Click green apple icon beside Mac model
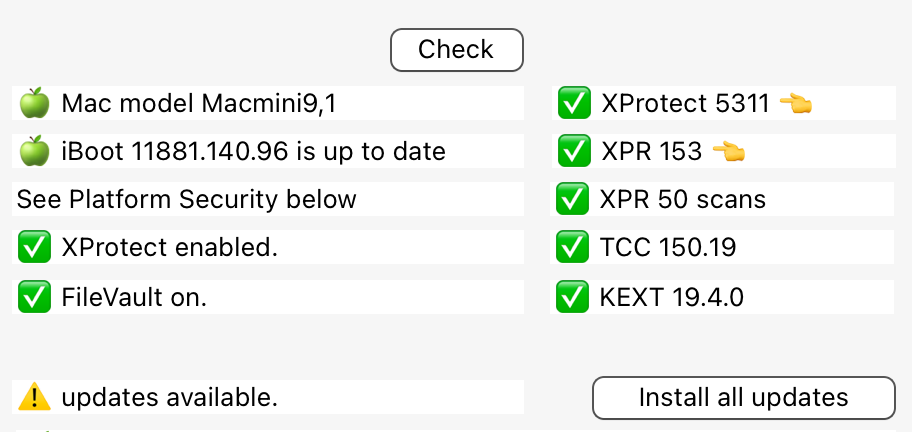912x432 pixels. point(34,103)
